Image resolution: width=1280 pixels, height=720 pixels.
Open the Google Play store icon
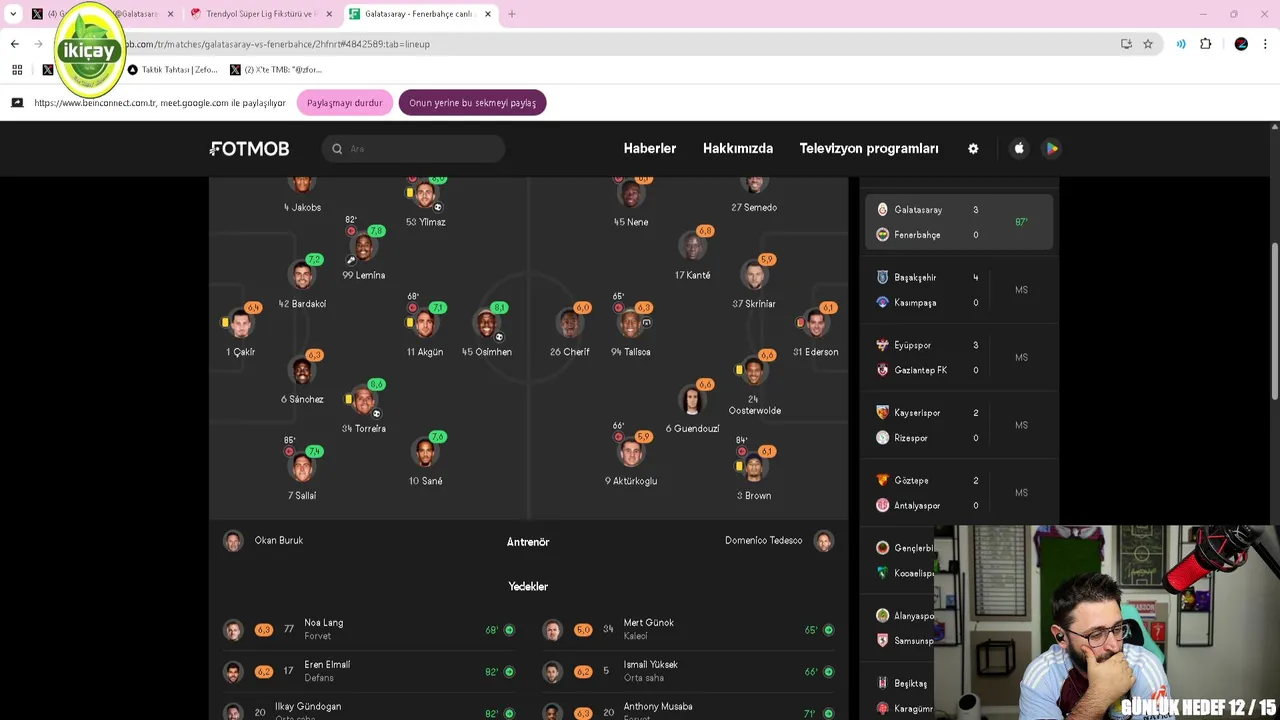coord(1051,148)
